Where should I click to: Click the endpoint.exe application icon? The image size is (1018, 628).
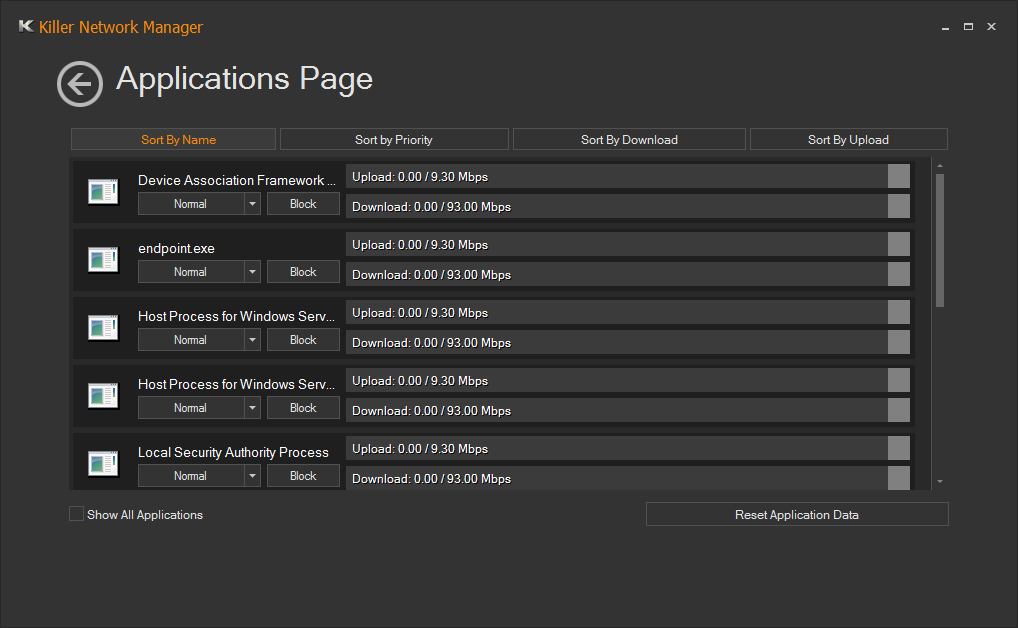[x=103, y=260]
